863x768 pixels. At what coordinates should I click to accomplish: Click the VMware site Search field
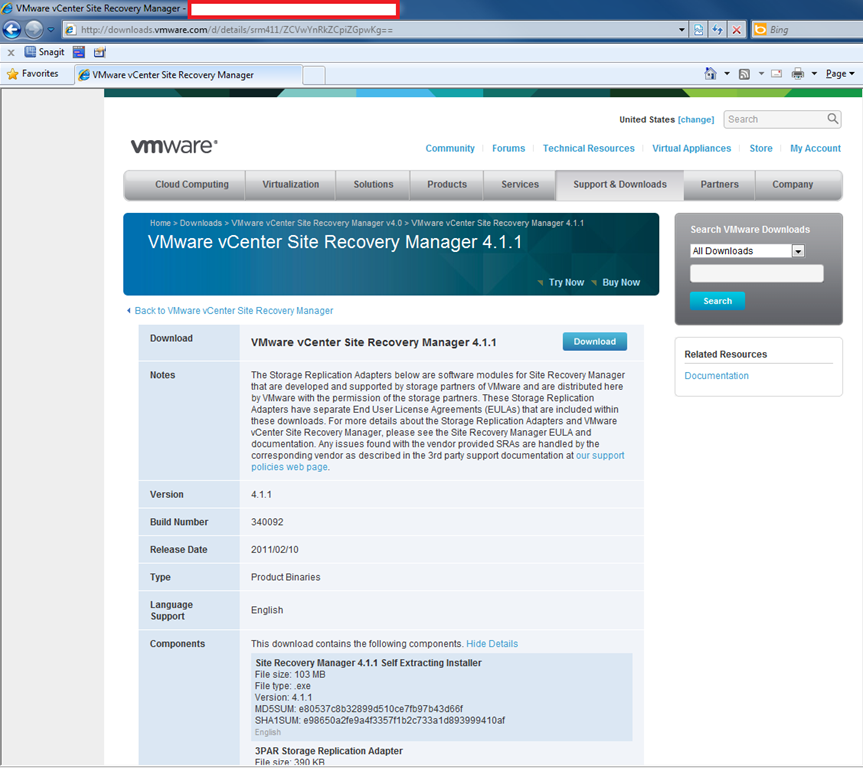(x=775, y=119)
